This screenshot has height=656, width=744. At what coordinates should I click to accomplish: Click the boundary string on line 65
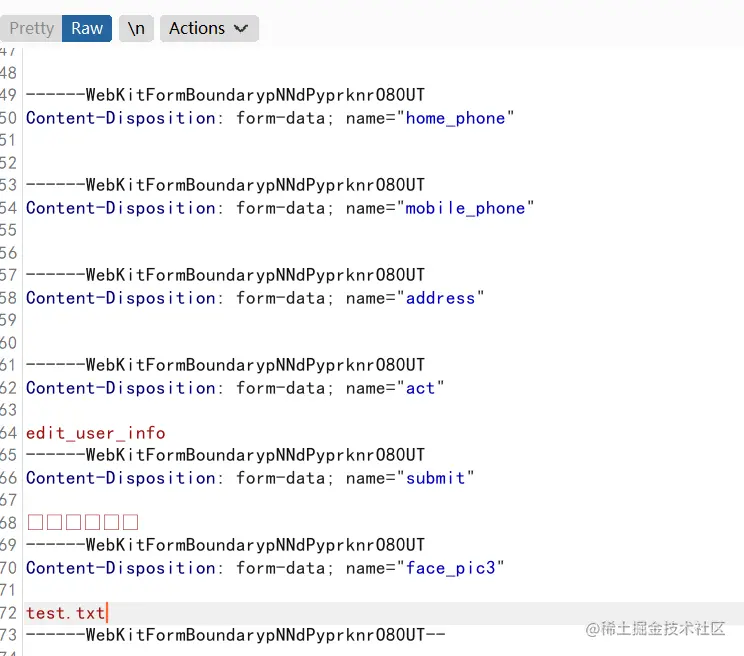click(225, 455)
